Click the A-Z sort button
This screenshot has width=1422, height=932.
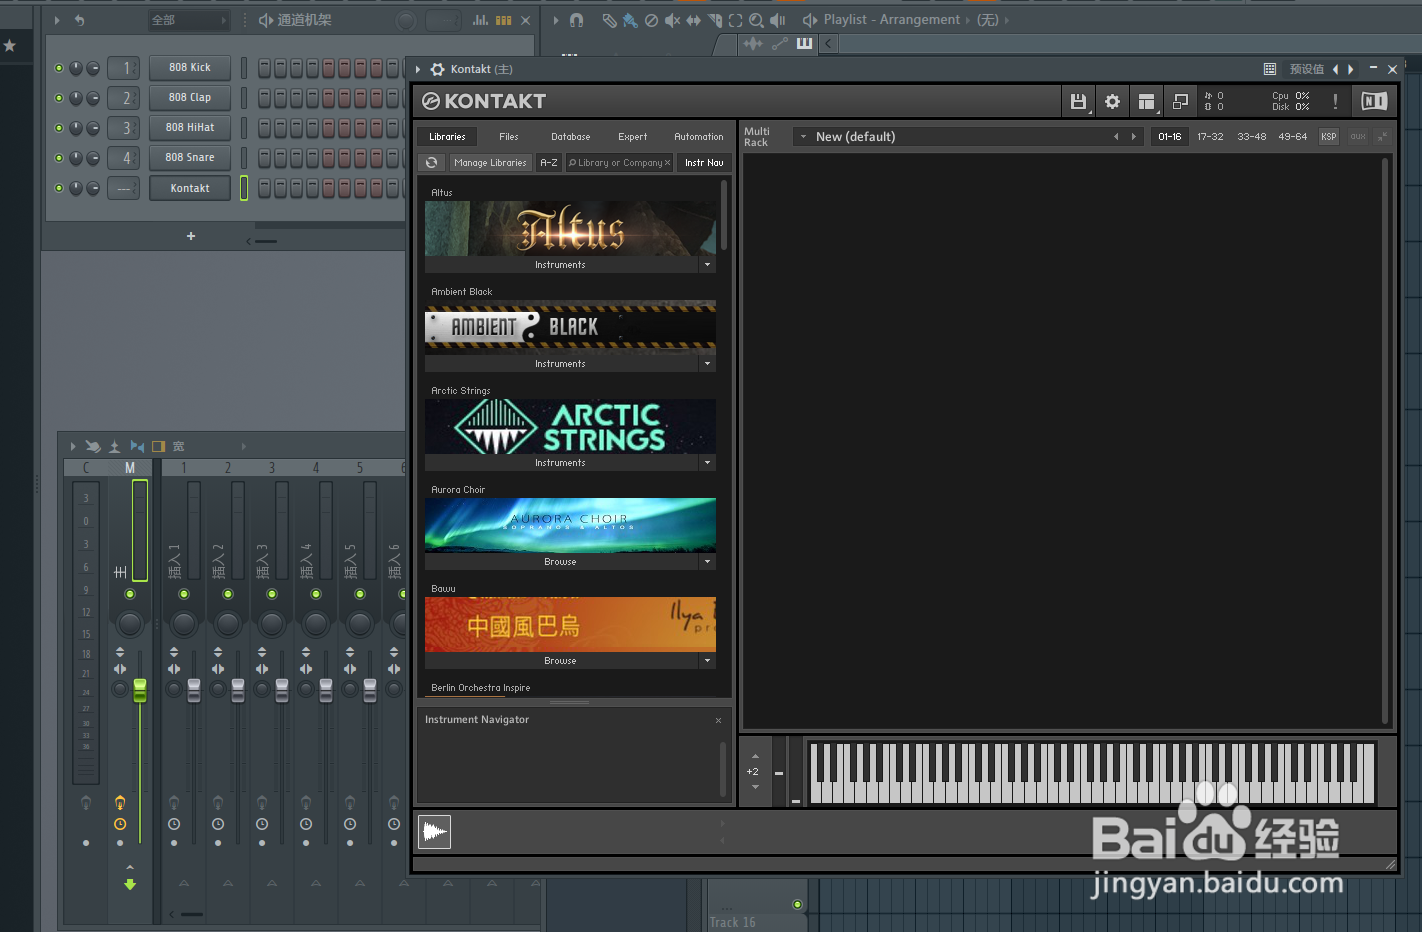549,162
